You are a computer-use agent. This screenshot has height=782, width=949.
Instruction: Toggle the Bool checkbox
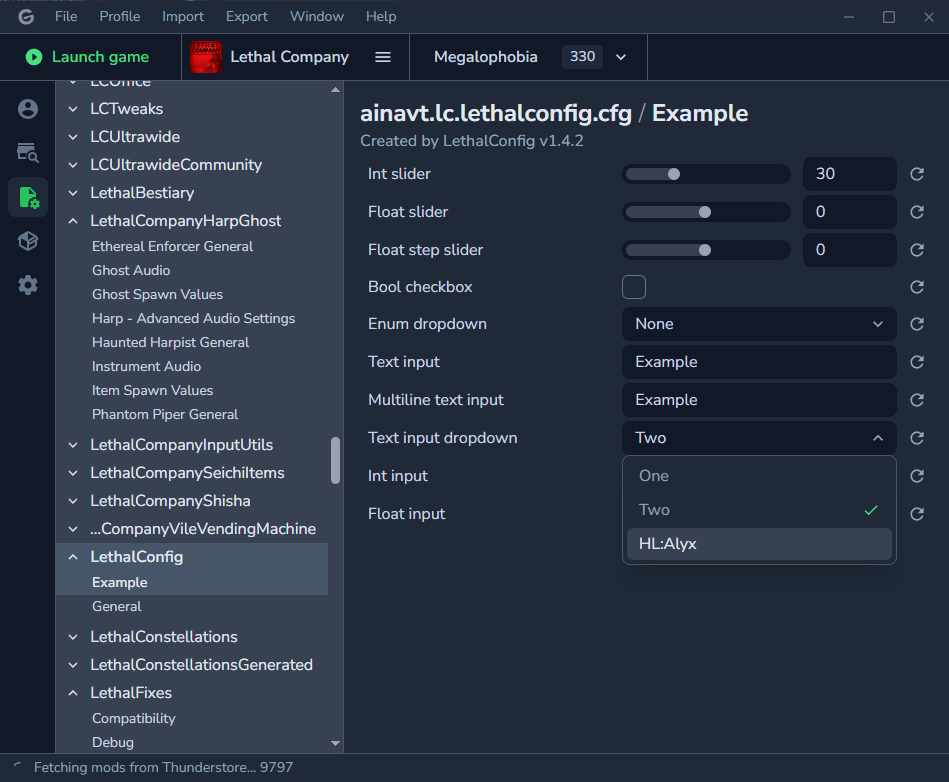click(x=634, y=287)
